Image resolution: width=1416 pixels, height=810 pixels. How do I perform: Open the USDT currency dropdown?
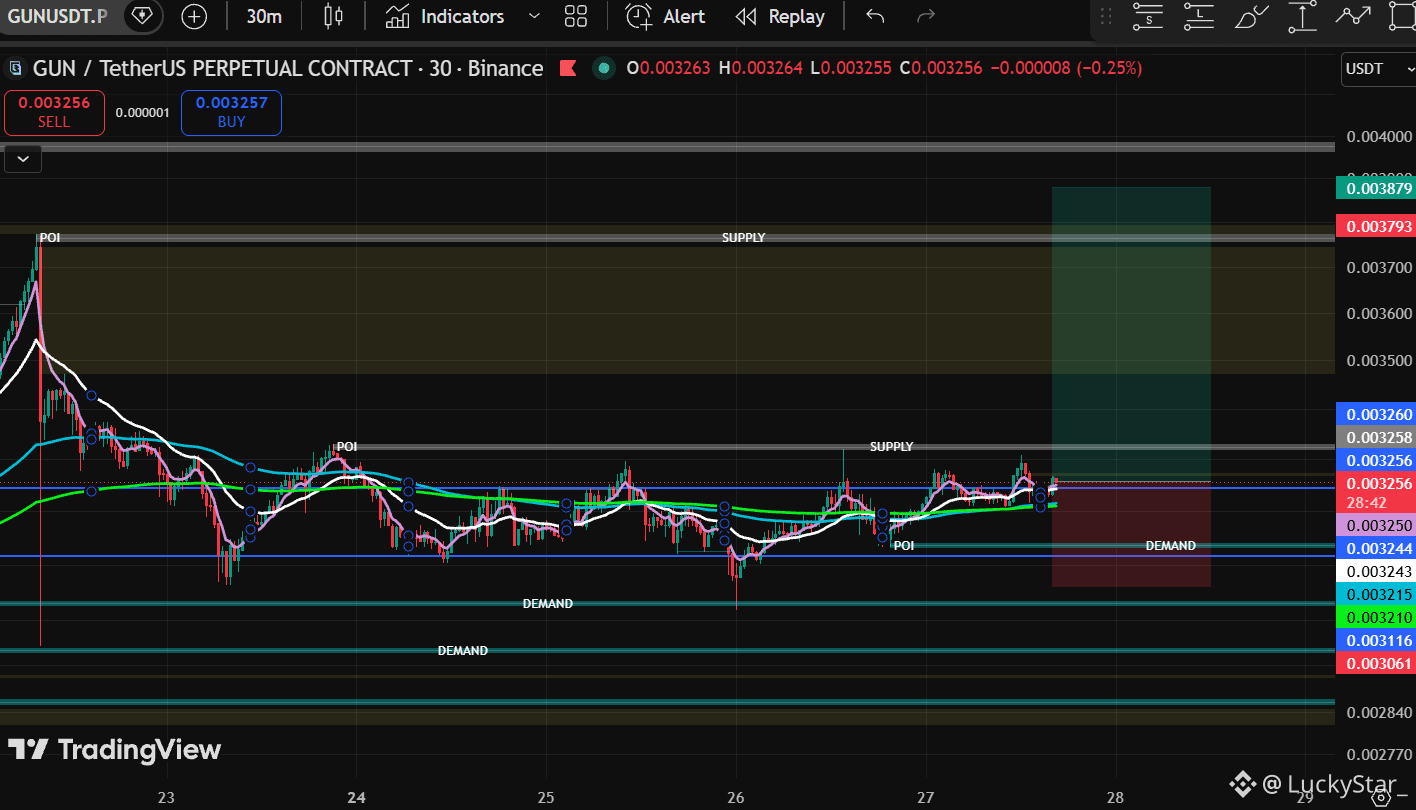tap(1375, 68)
